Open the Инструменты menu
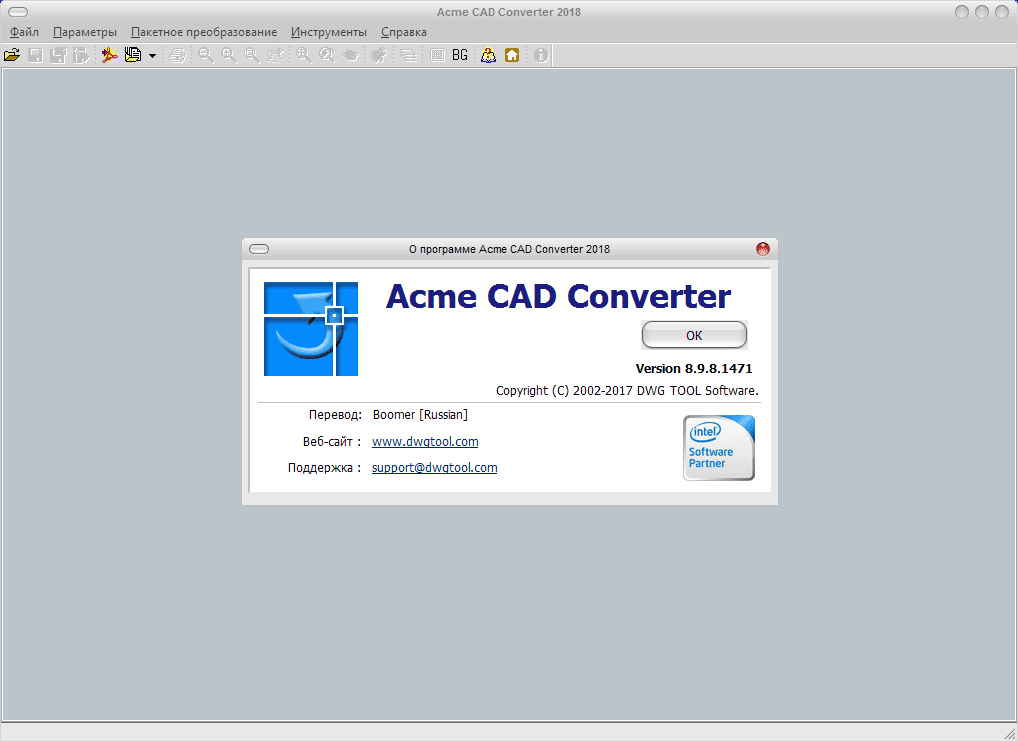 click(x=329, y=32)
